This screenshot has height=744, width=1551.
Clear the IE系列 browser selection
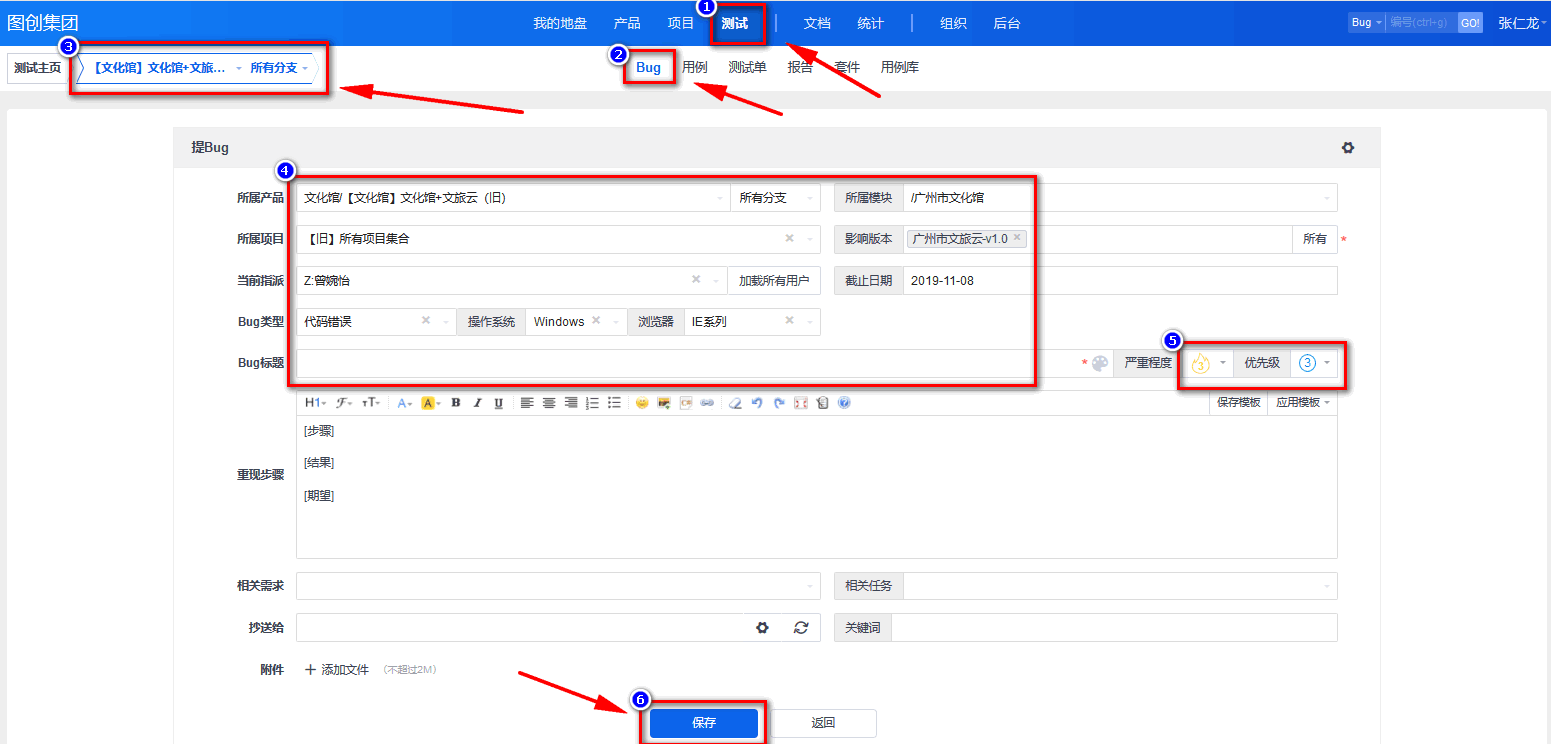789,321
